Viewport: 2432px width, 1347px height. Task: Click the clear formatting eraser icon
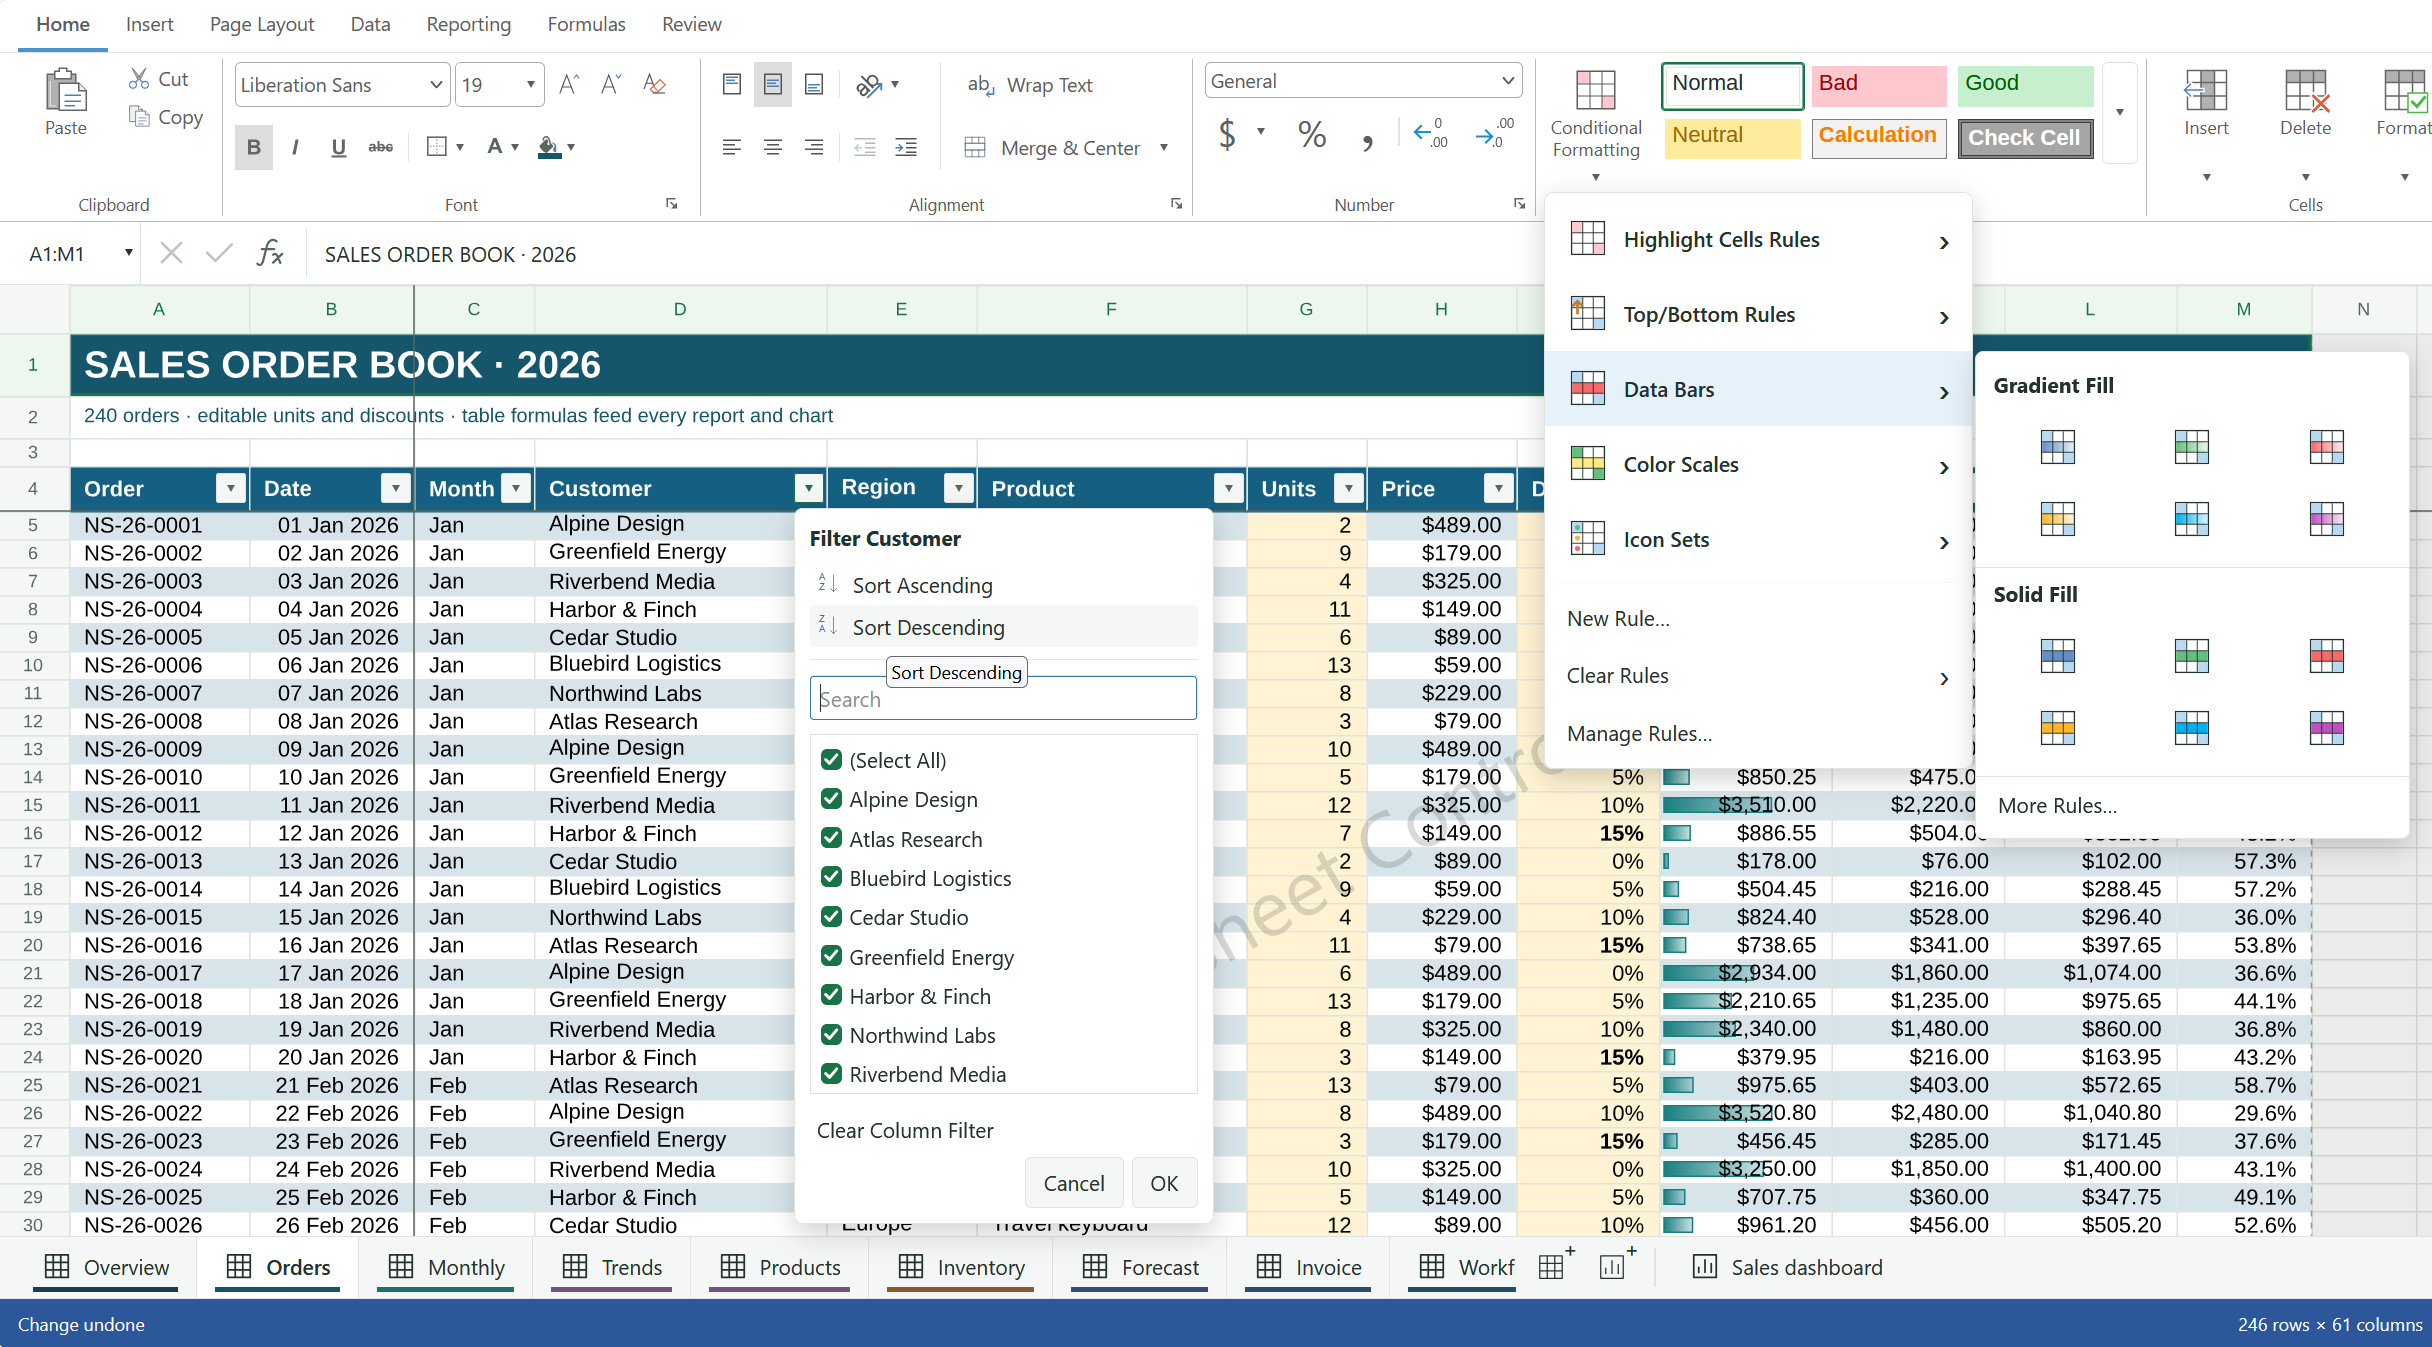click(654, 85)
